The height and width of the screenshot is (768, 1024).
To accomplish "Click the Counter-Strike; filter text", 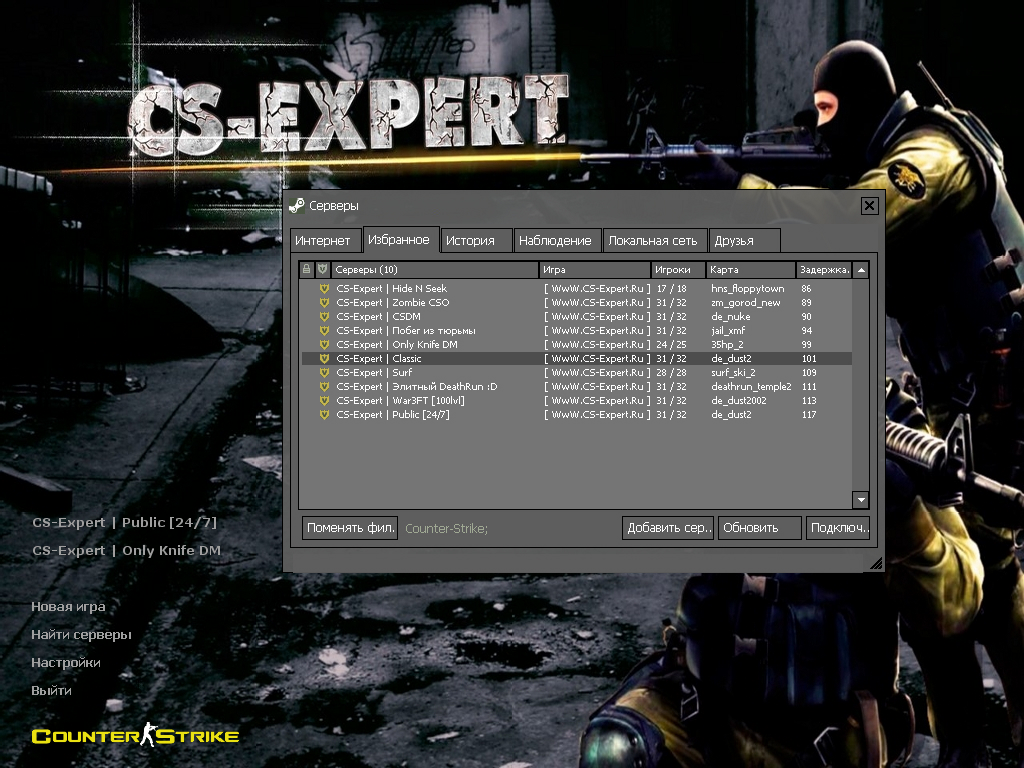I will click(x=447, y=528).
